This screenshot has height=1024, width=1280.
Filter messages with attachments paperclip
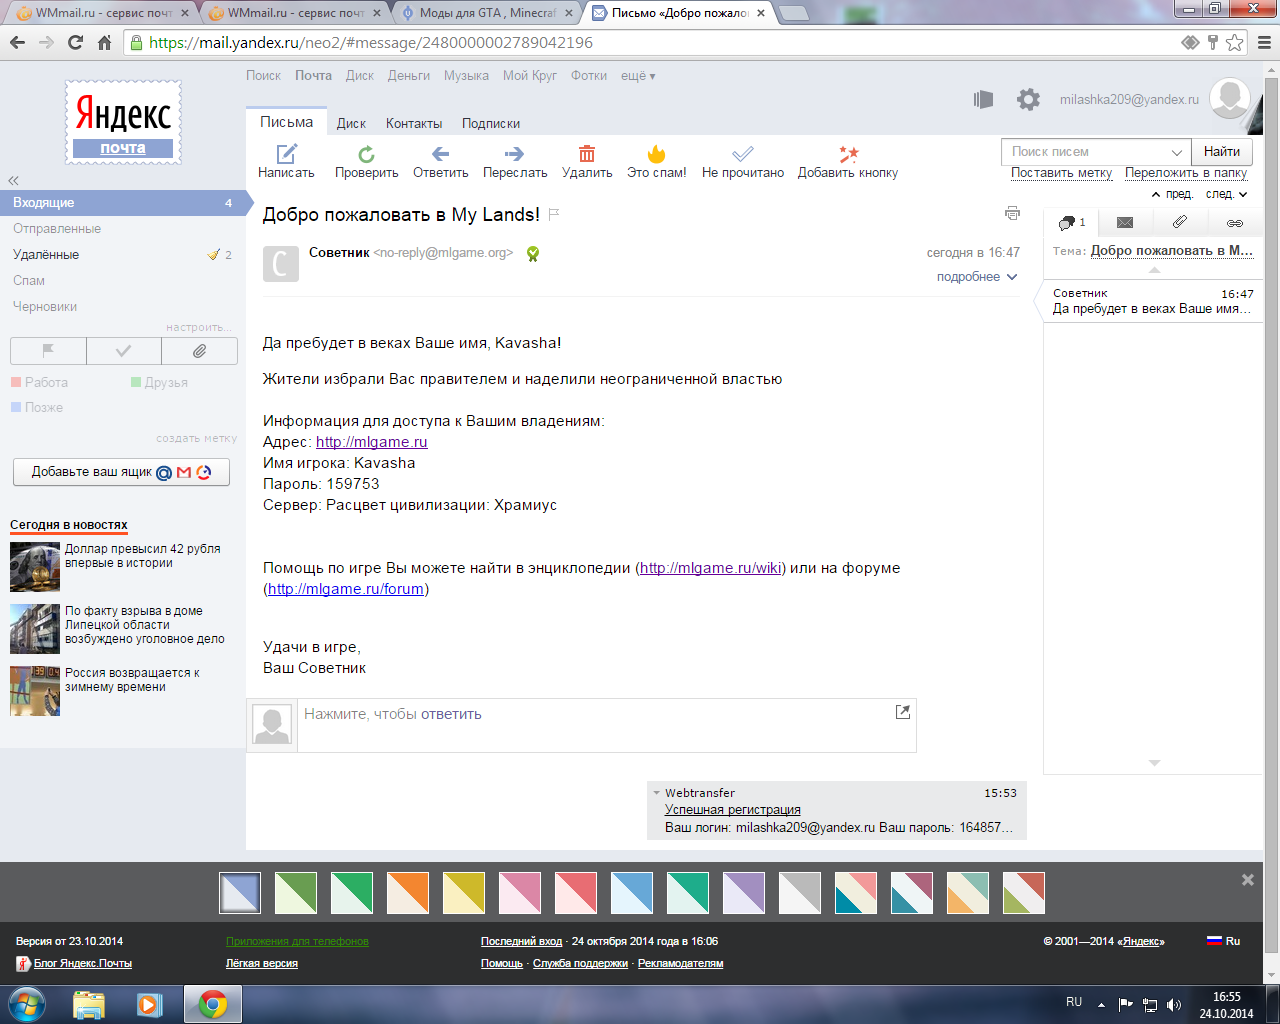(x=200, y=351)
